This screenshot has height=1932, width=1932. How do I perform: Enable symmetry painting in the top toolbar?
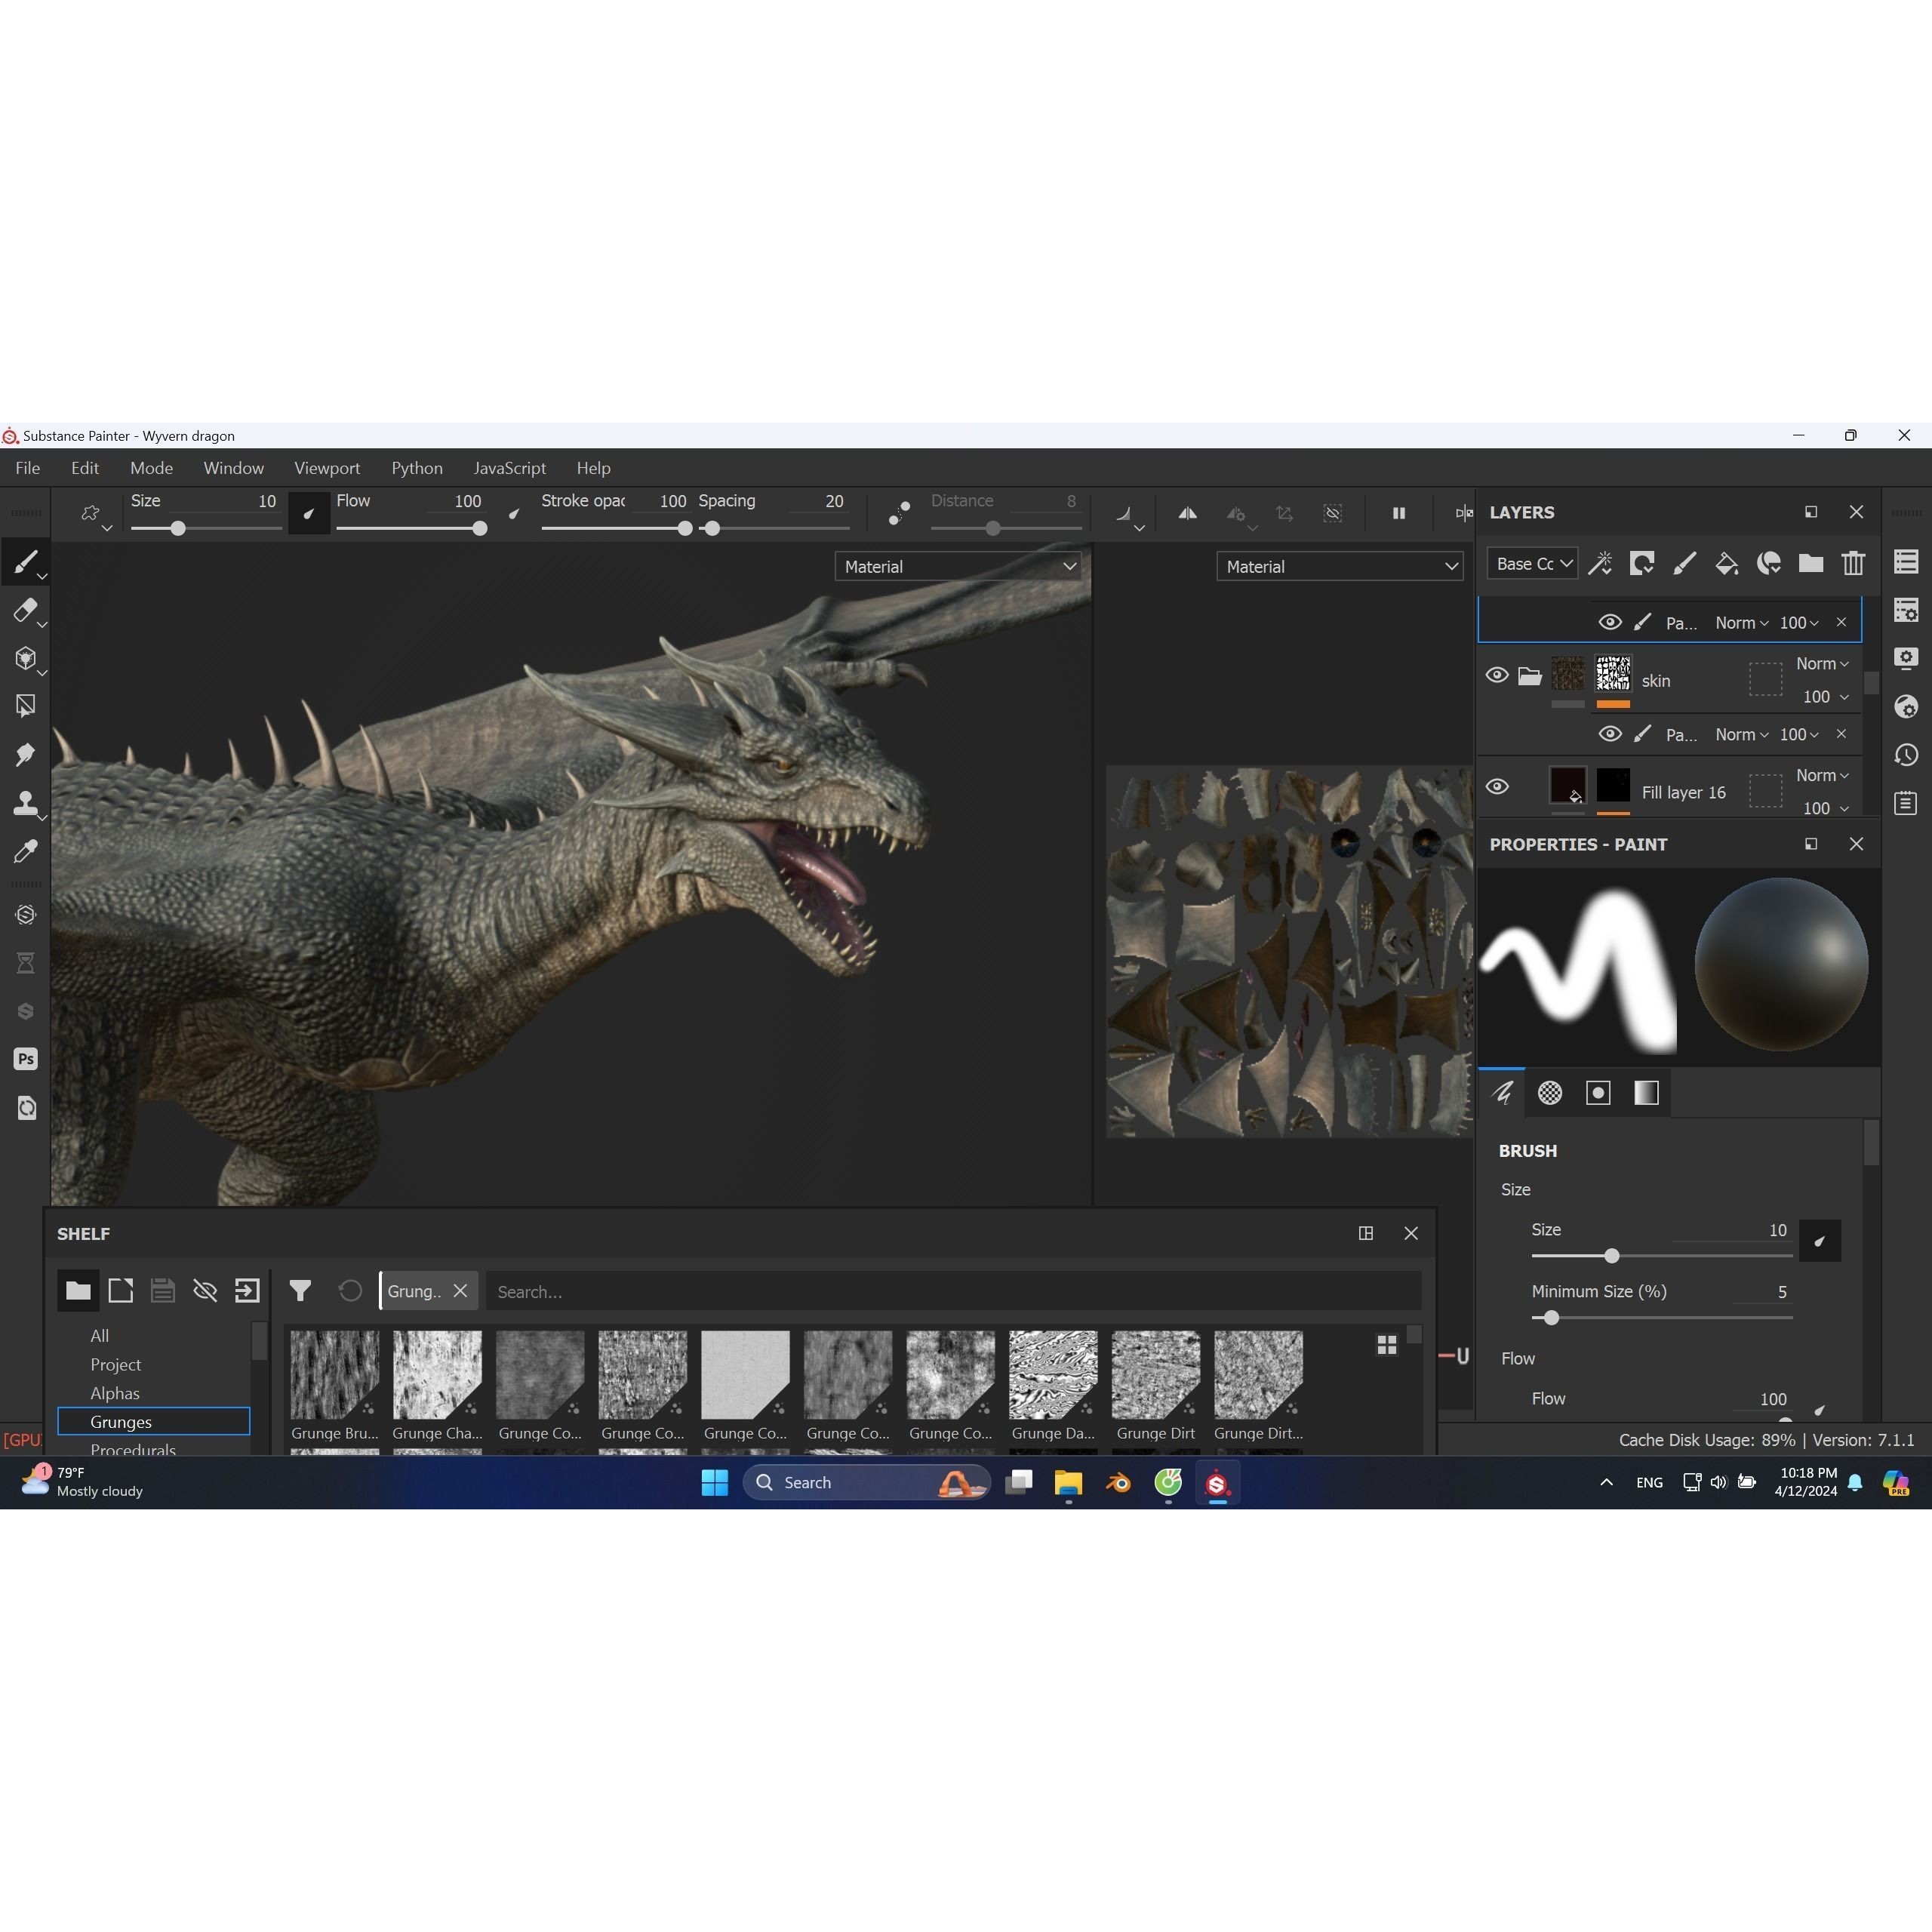[1187, 513]
